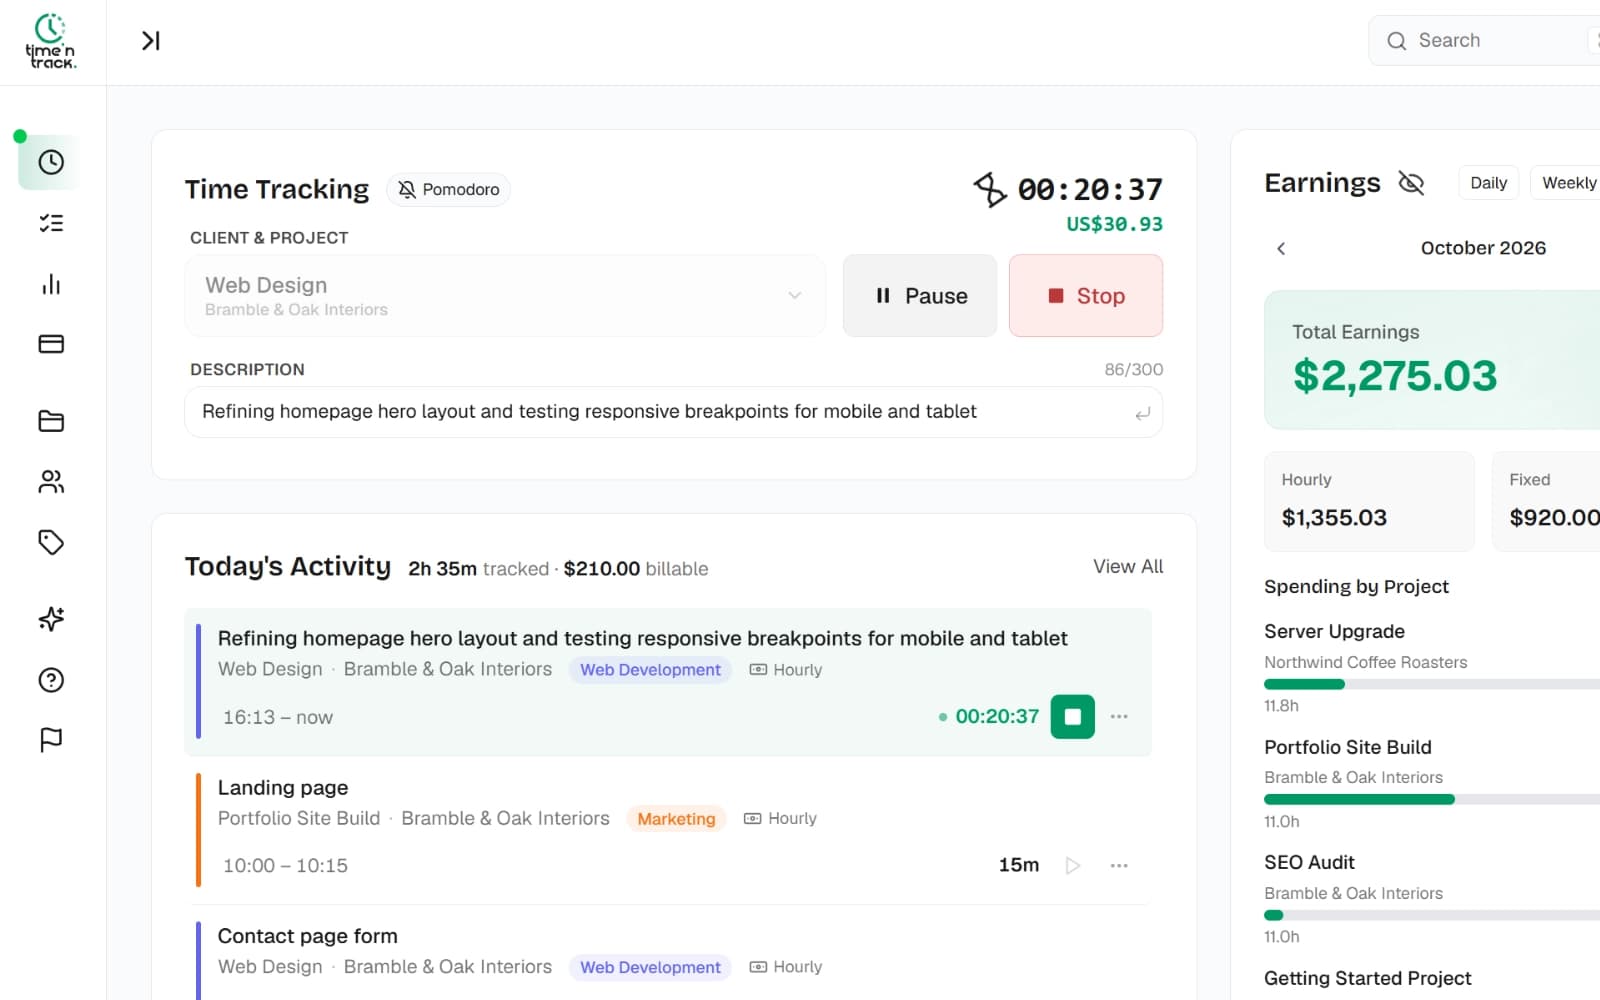Stop the active entry with green square button

(x=1072, y=717)
